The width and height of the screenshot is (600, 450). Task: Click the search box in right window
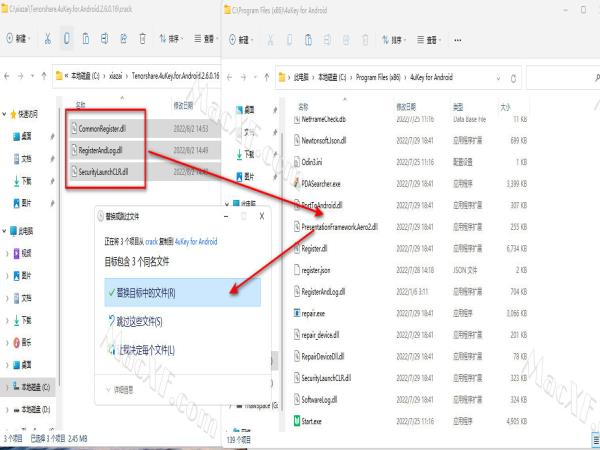pyautogui.click(x=563, y=78)
